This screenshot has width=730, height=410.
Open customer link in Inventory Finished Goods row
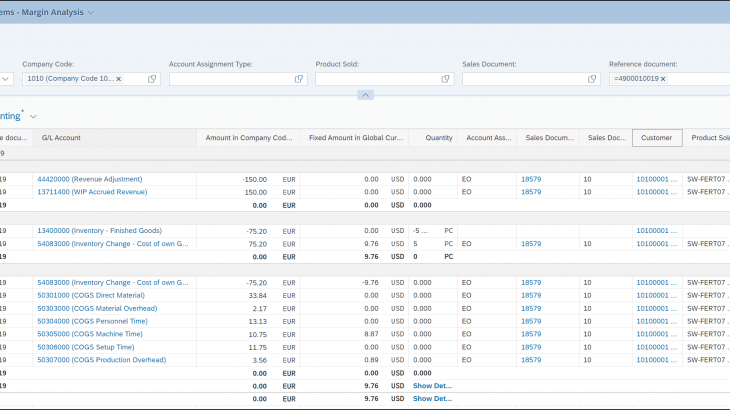(656, 230)
